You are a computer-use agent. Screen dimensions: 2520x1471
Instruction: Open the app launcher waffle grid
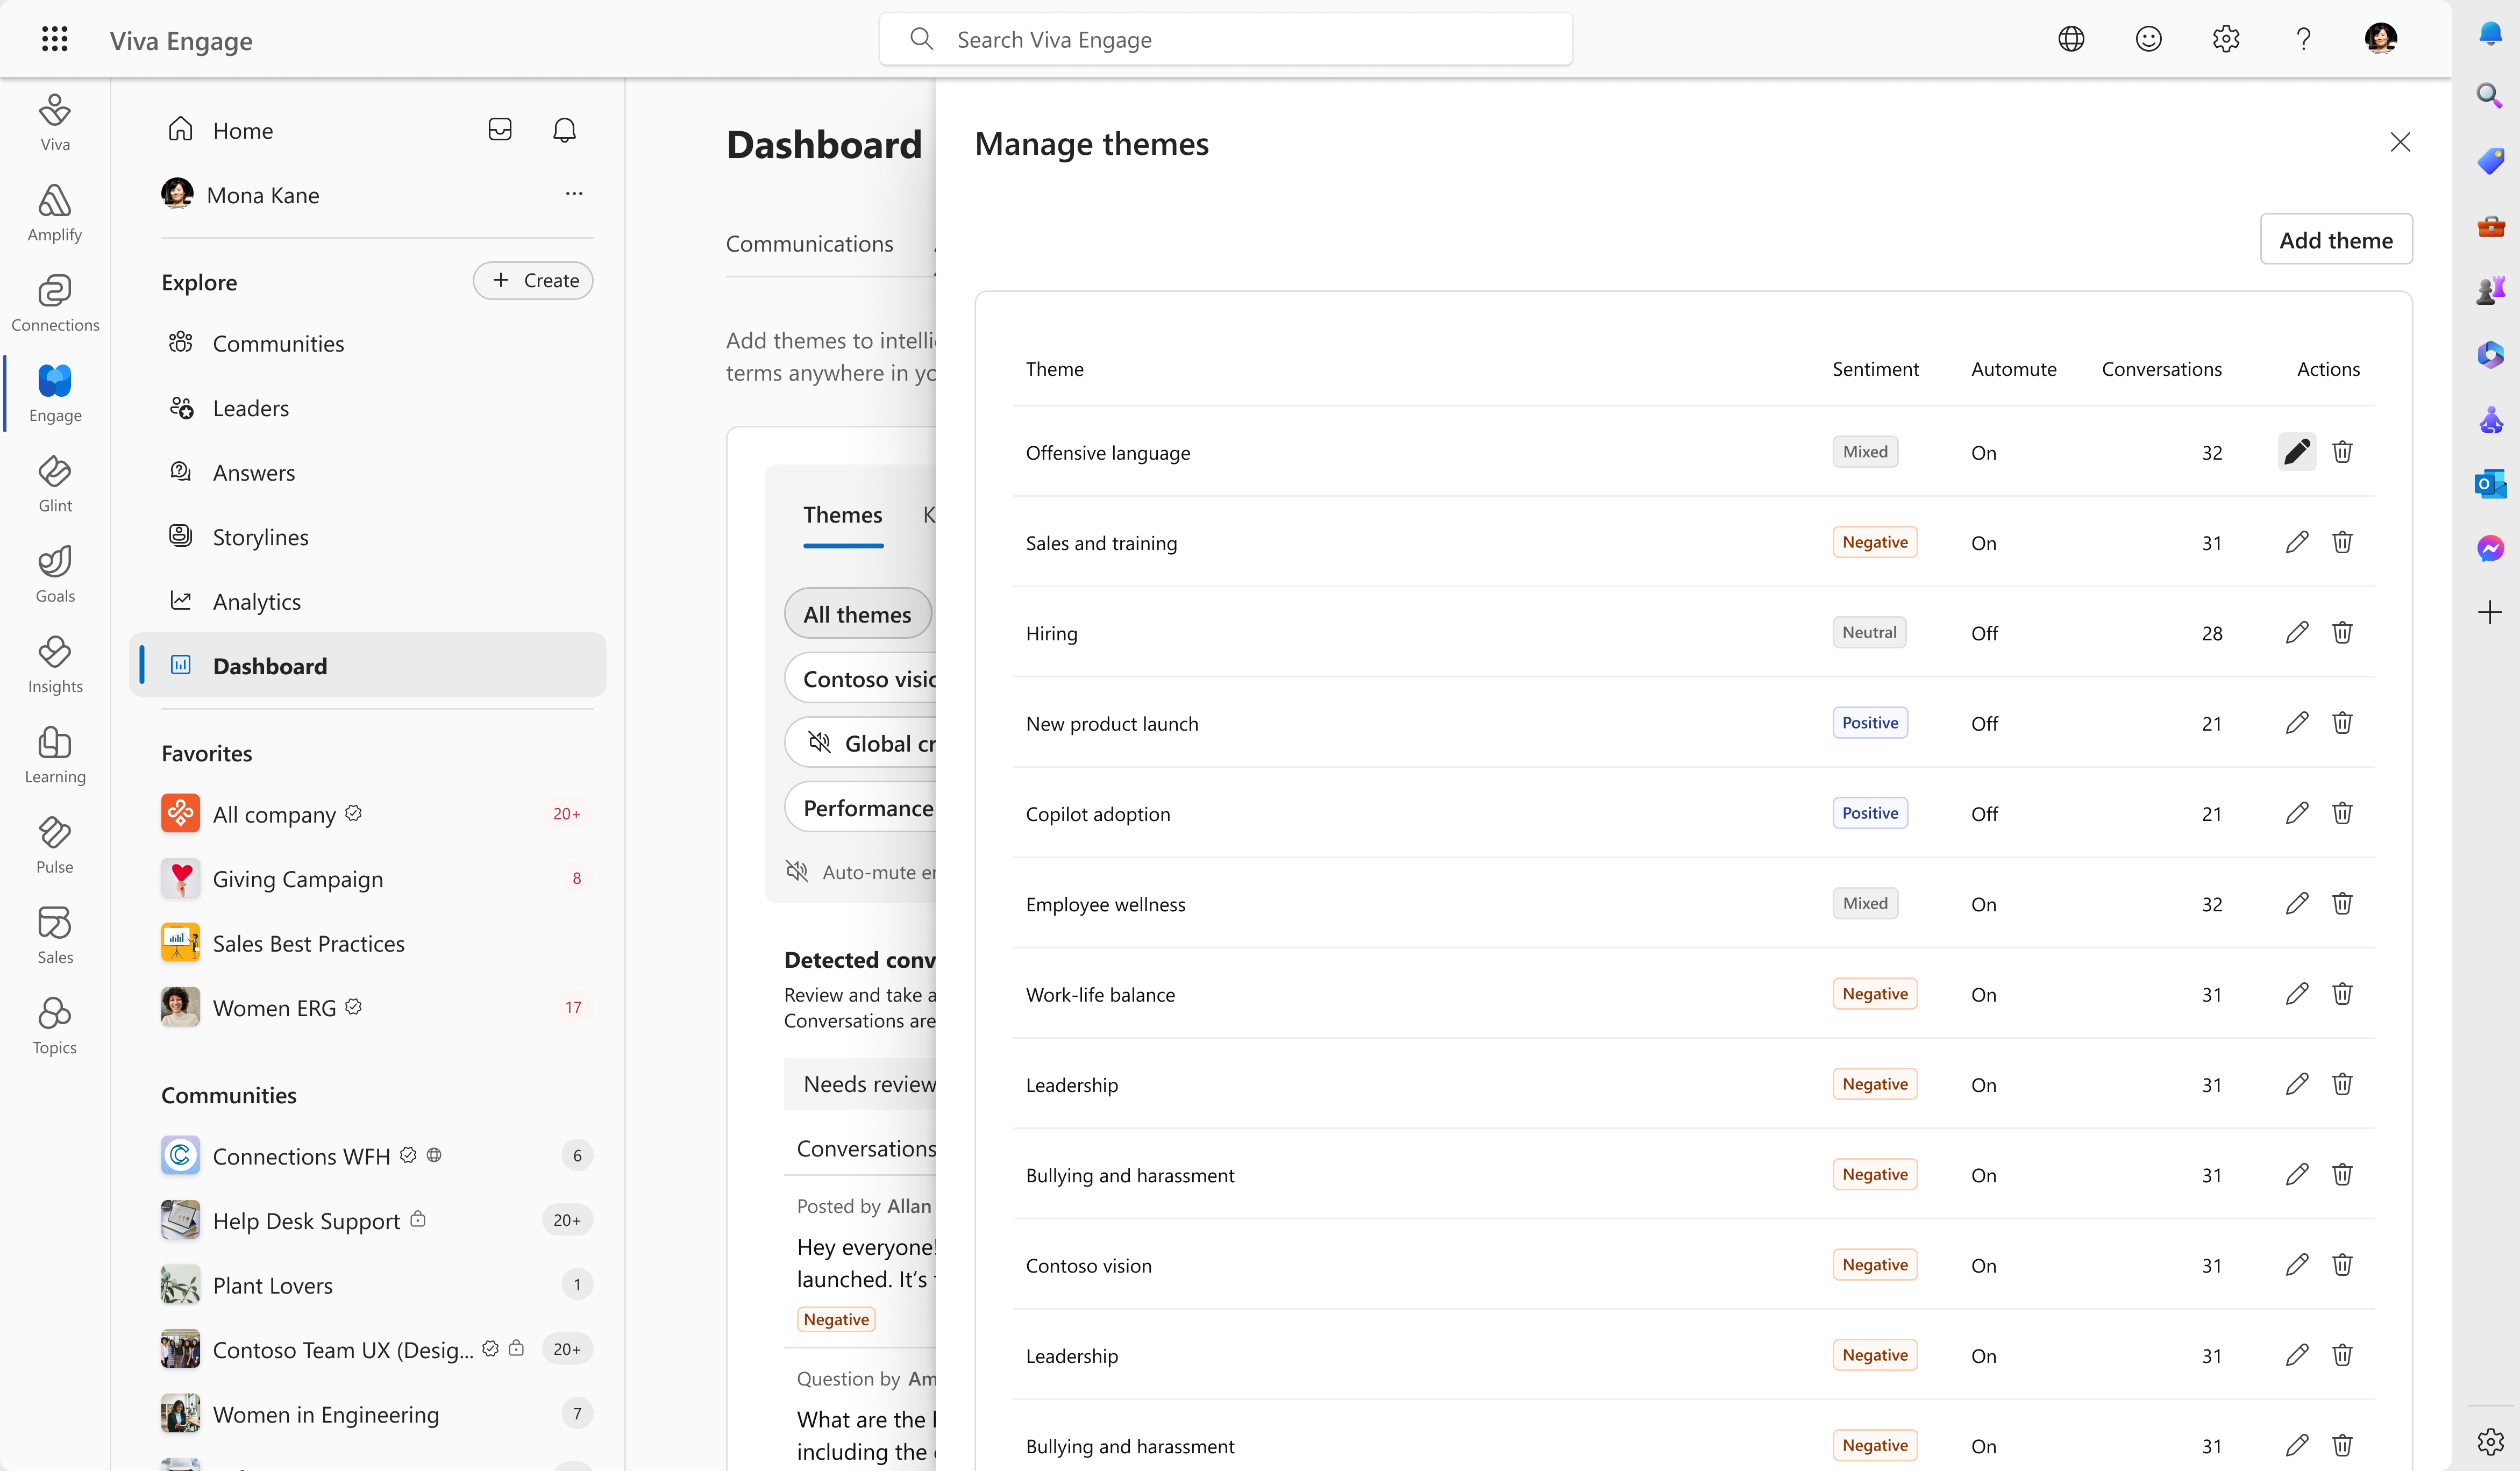(x=55, y=39)
